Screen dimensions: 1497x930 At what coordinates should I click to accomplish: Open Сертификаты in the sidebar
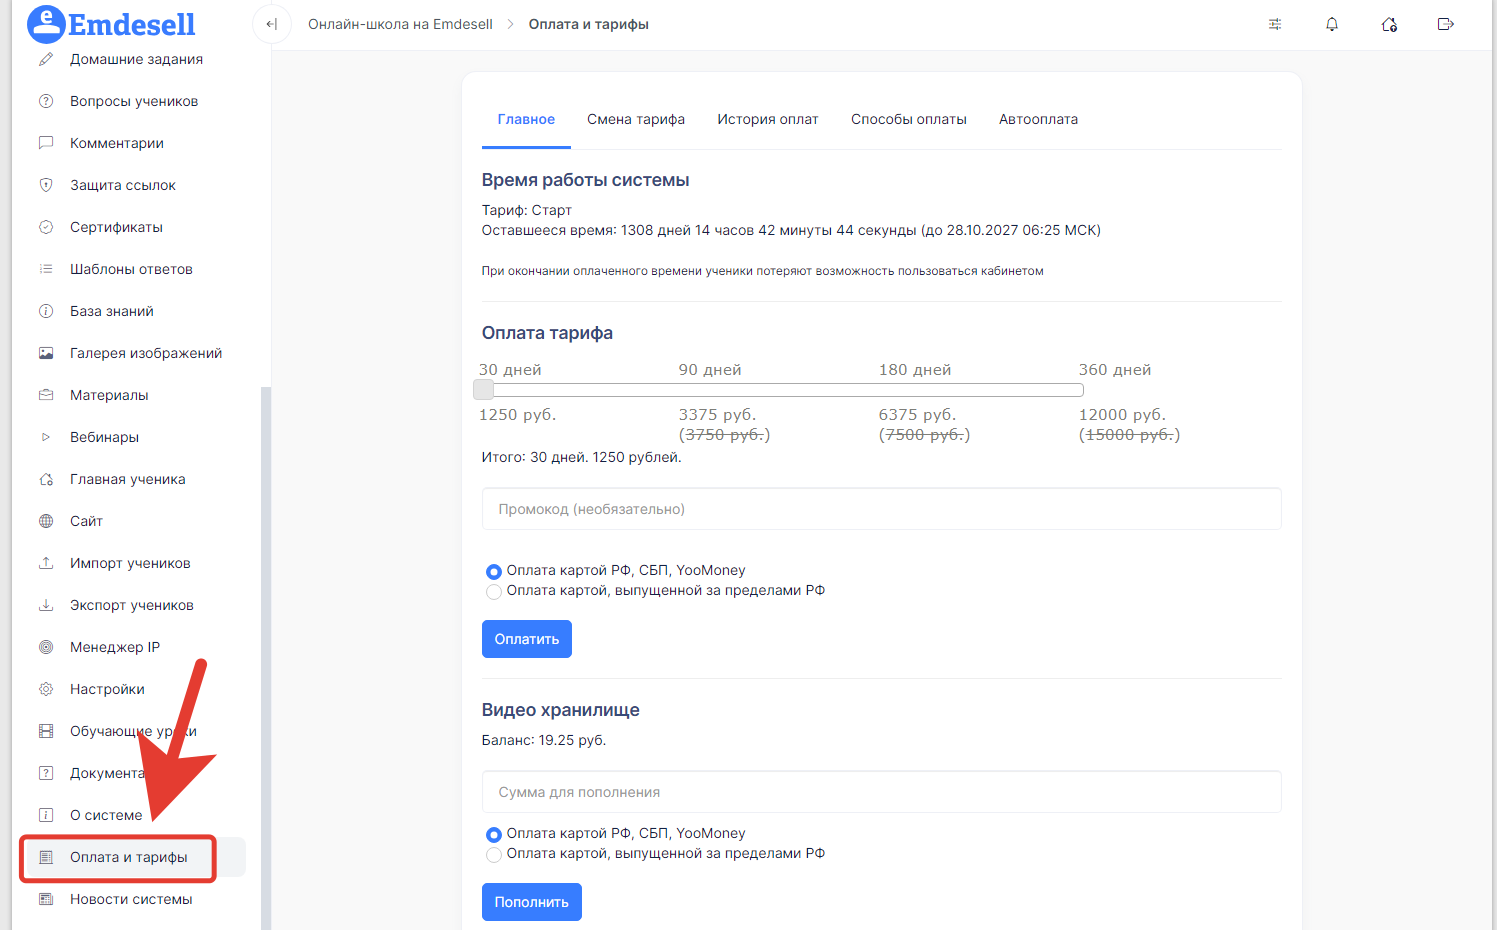pos(116,227)
